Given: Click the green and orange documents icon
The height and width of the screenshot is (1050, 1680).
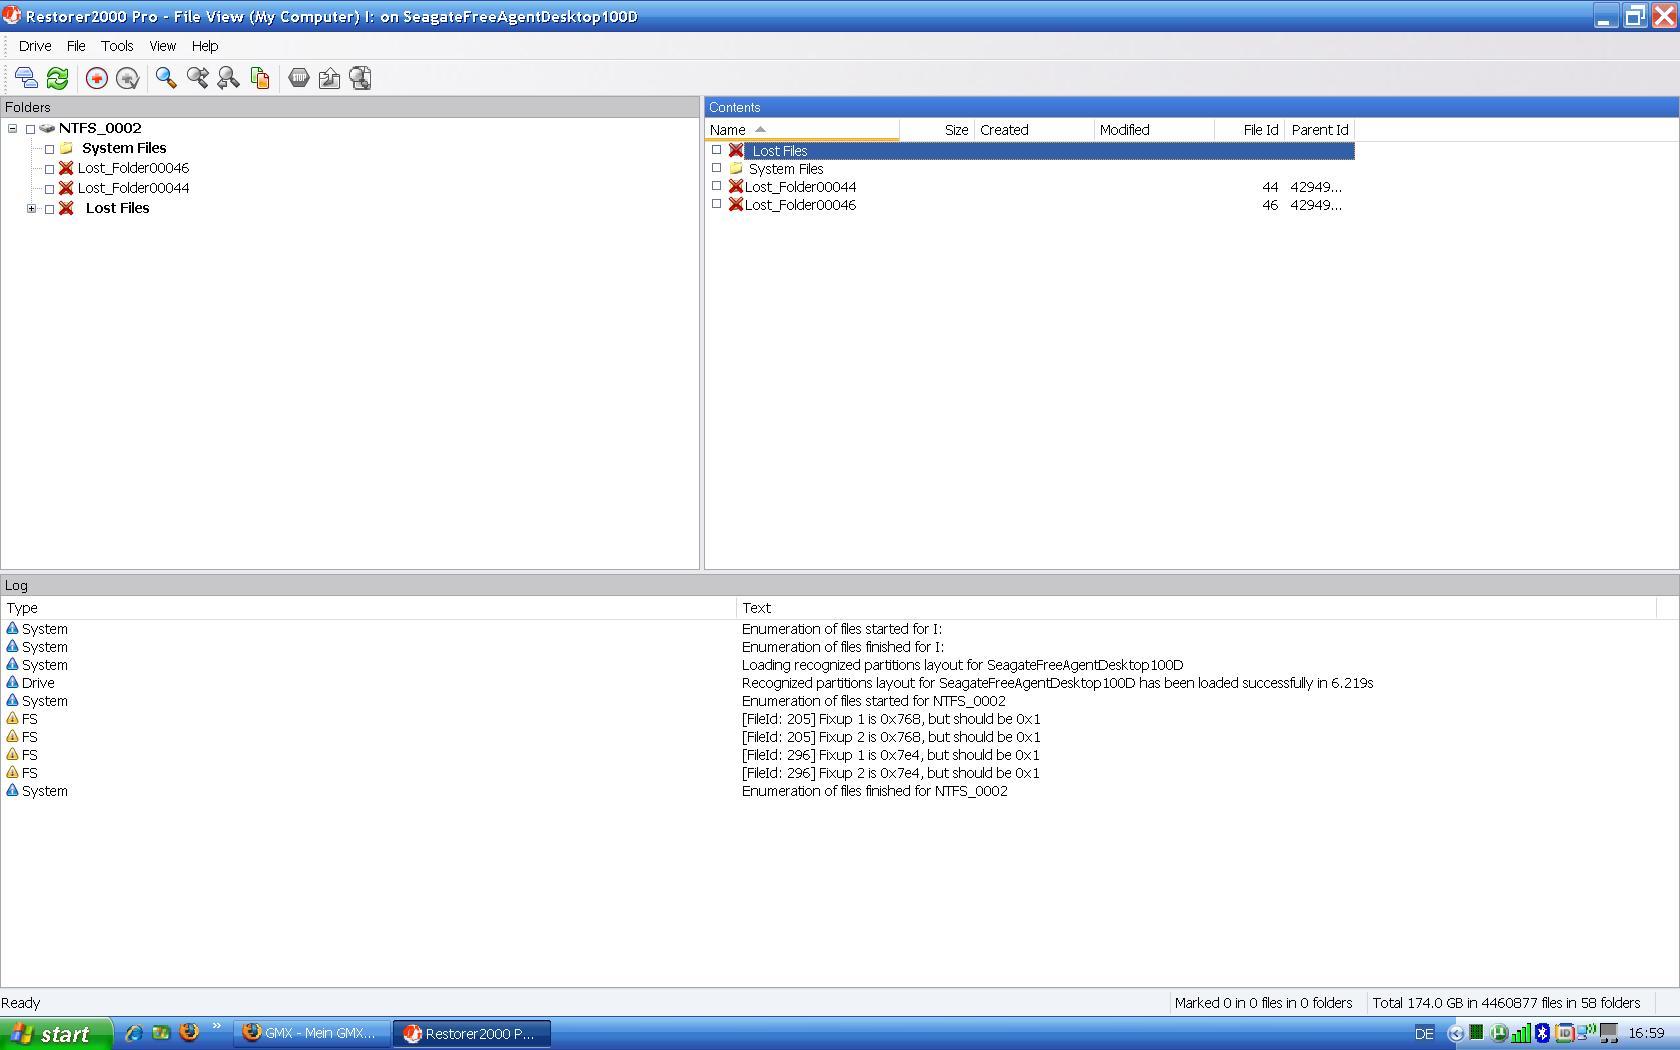Looking at the screenshot, I should [260, 78].
